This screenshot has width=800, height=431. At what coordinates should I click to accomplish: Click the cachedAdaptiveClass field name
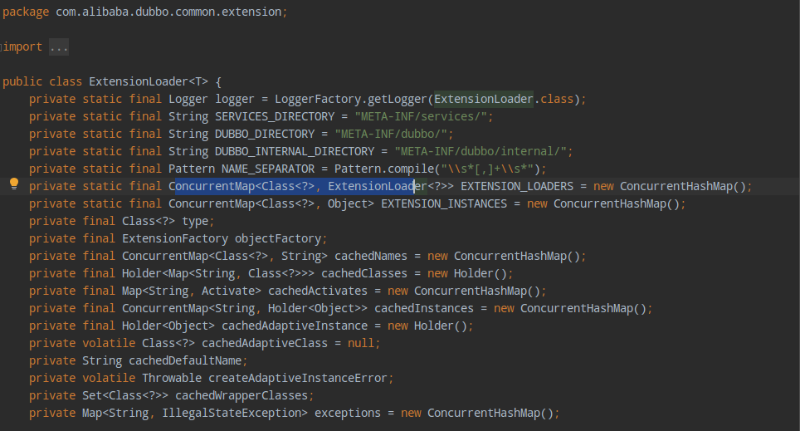coord(265,343)
